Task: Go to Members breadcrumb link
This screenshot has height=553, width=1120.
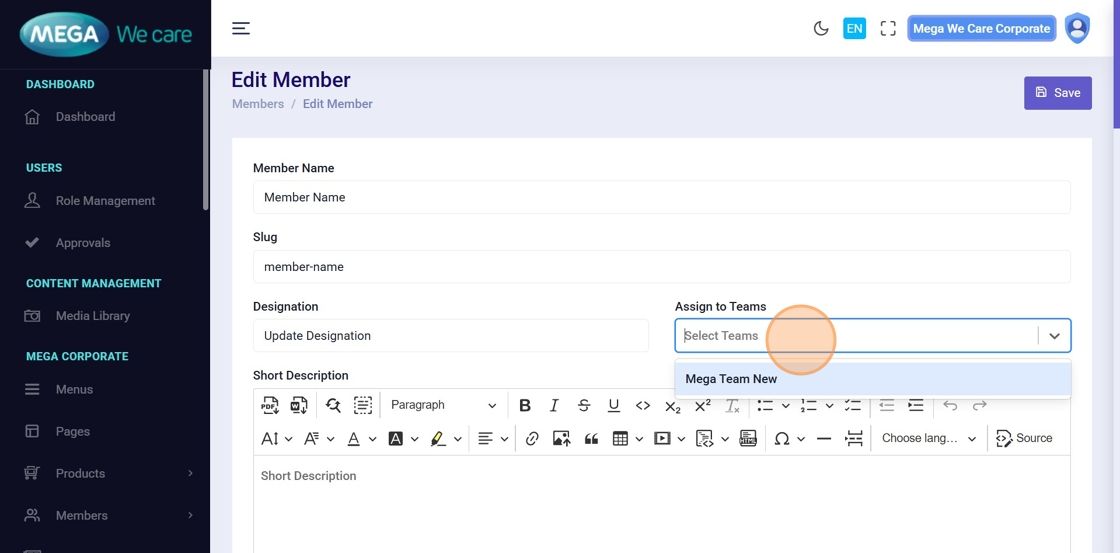Action: click(x=258, y=104)
